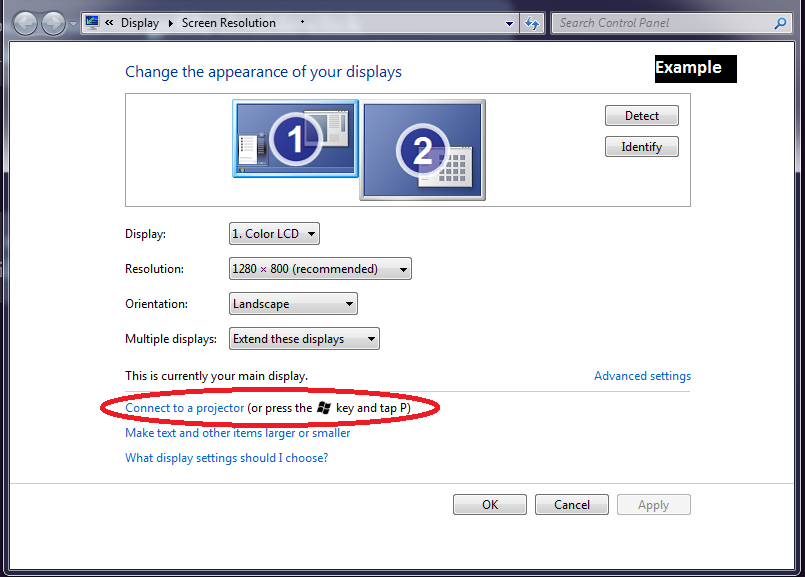Open Make text and other items larger link
This screenshot has height=577, width=805.
(x=237, y=433)
